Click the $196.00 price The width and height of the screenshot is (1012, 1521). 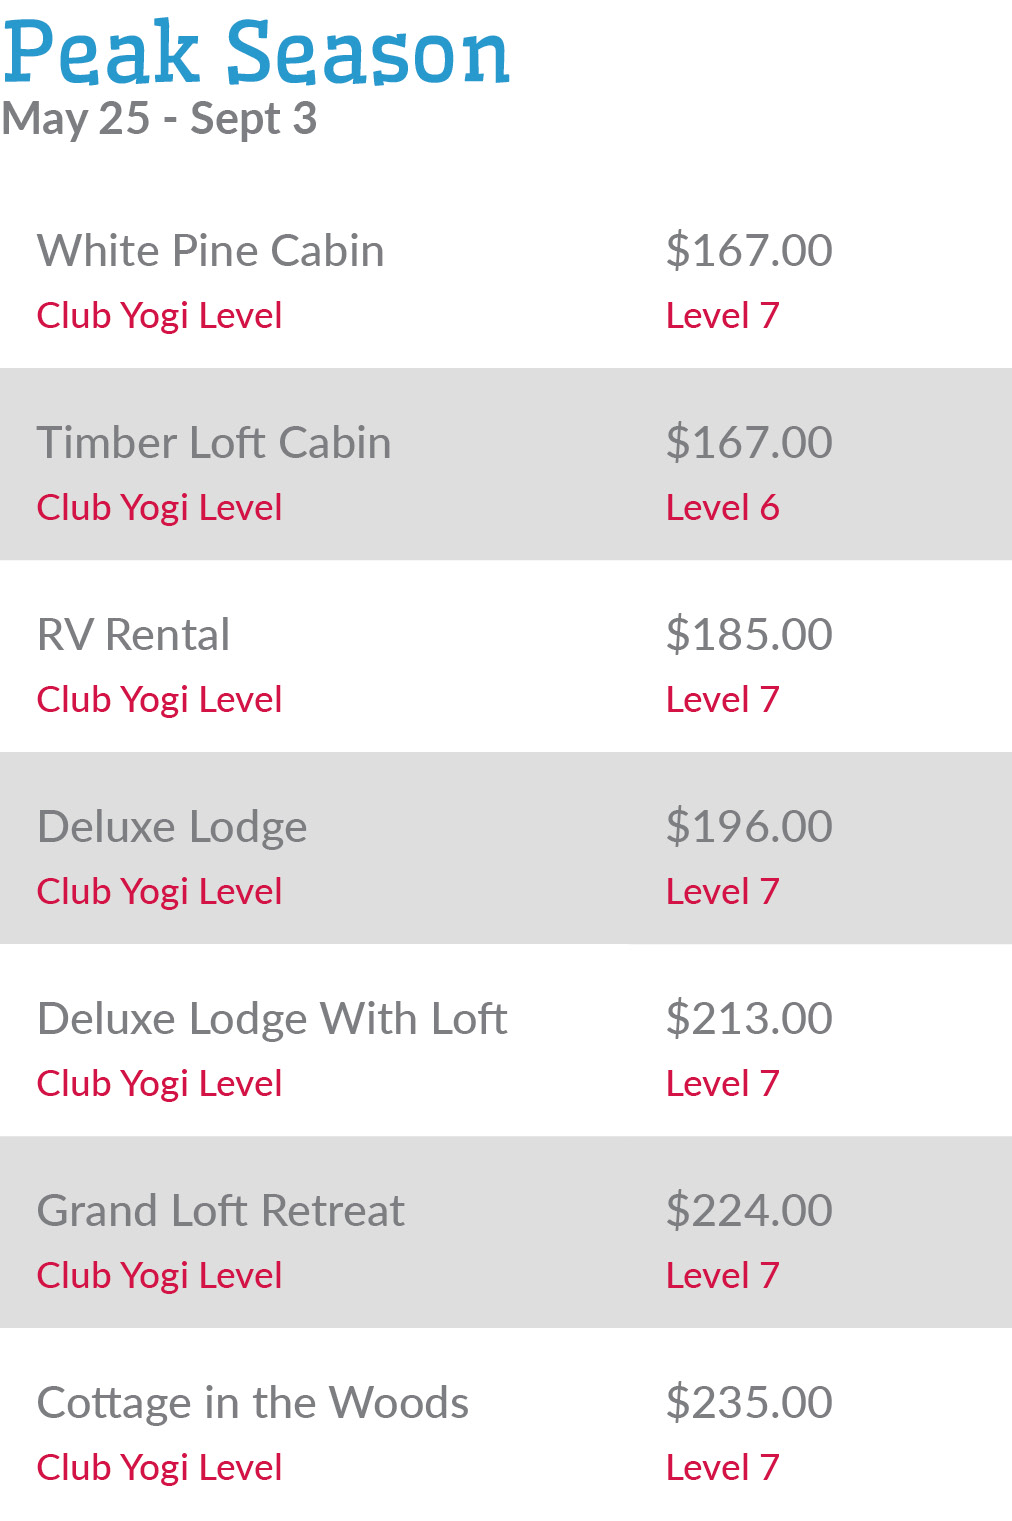749,827
